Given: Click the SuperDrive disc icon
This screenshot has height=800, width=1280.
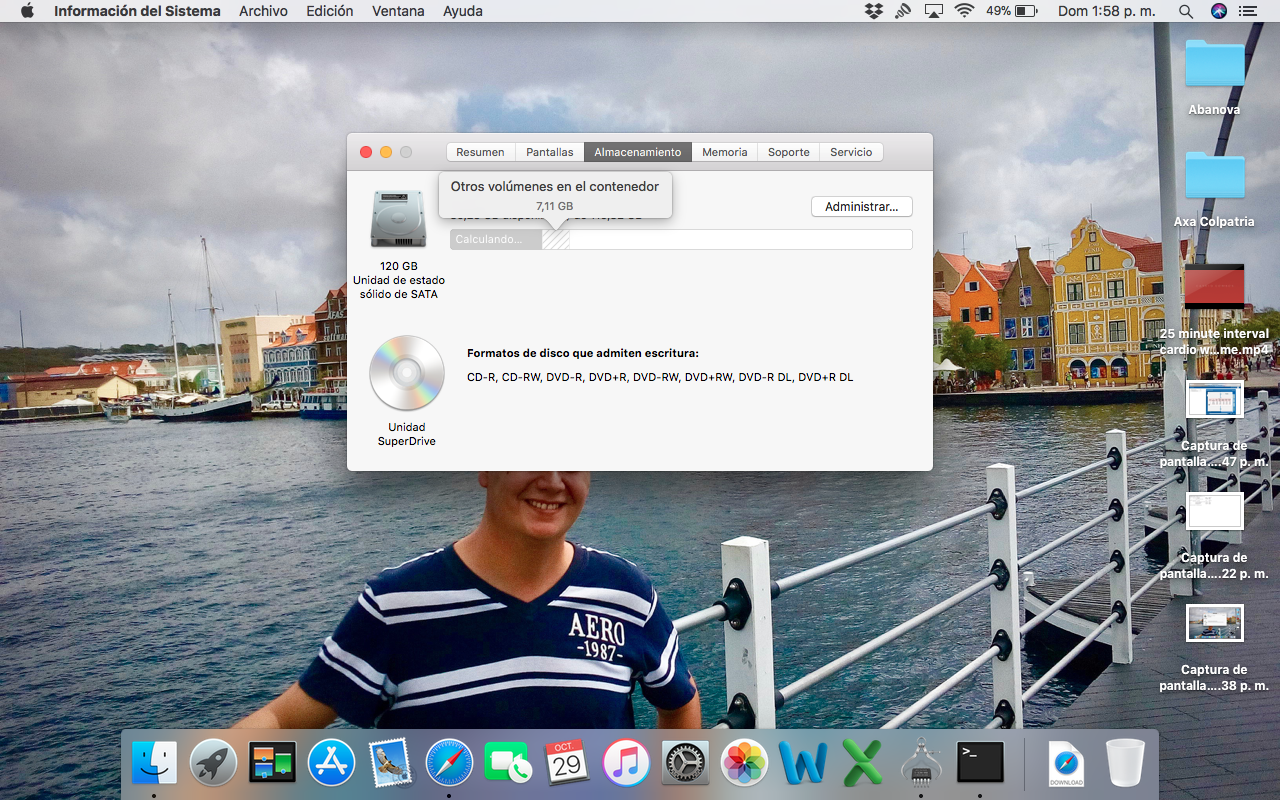Looking at the screenshot, I should [x=406, y=373].
